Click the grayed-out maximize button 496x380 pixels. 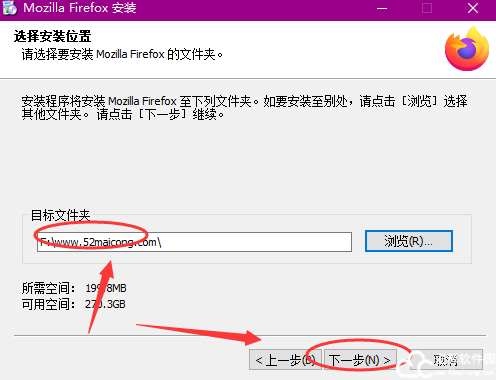[427, 8]
